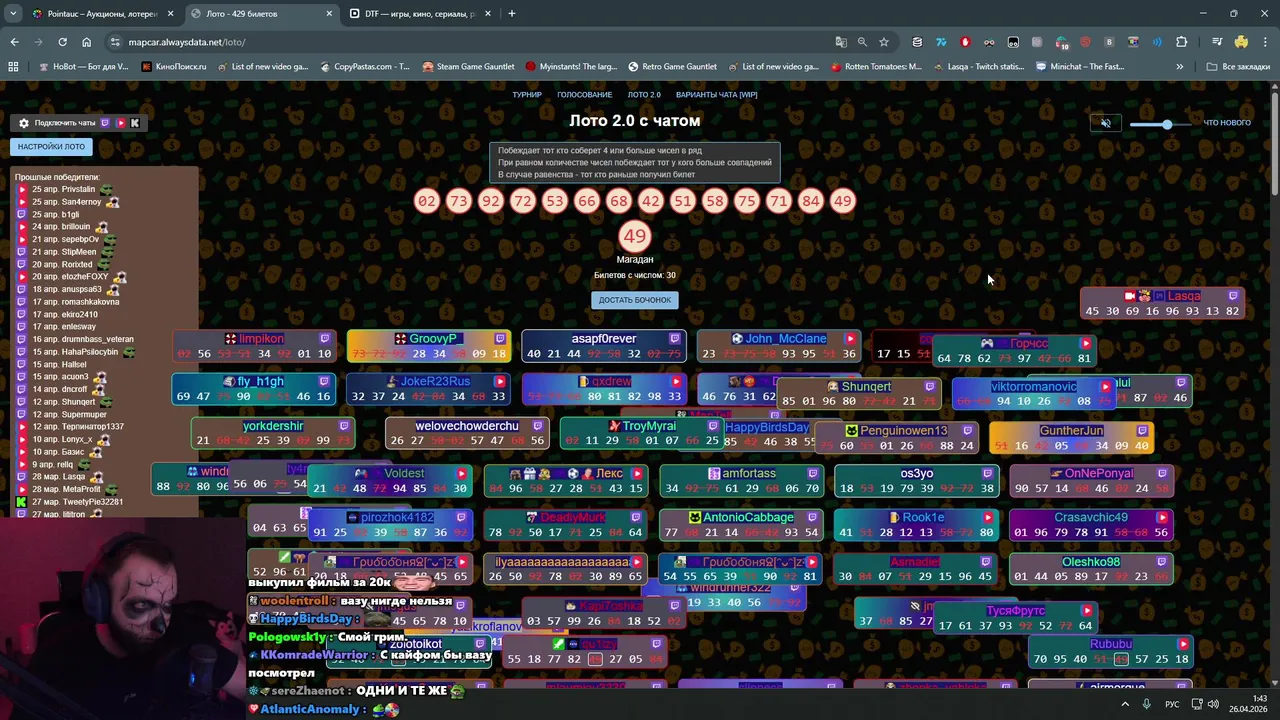Open Steam Game Gauntlet bookmark
The width and height of the screenshot is (1280, 720).
click(468, 67)
